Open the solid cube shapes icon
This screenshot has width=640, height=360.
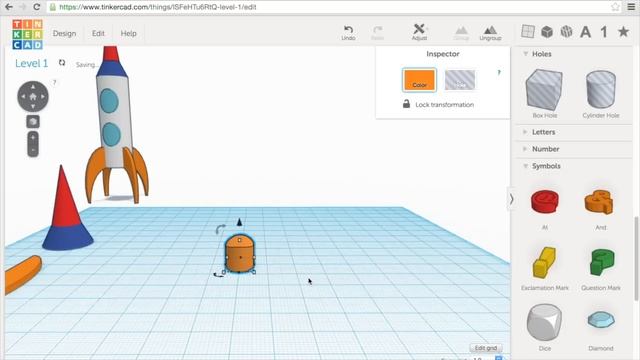click(547, 31)
